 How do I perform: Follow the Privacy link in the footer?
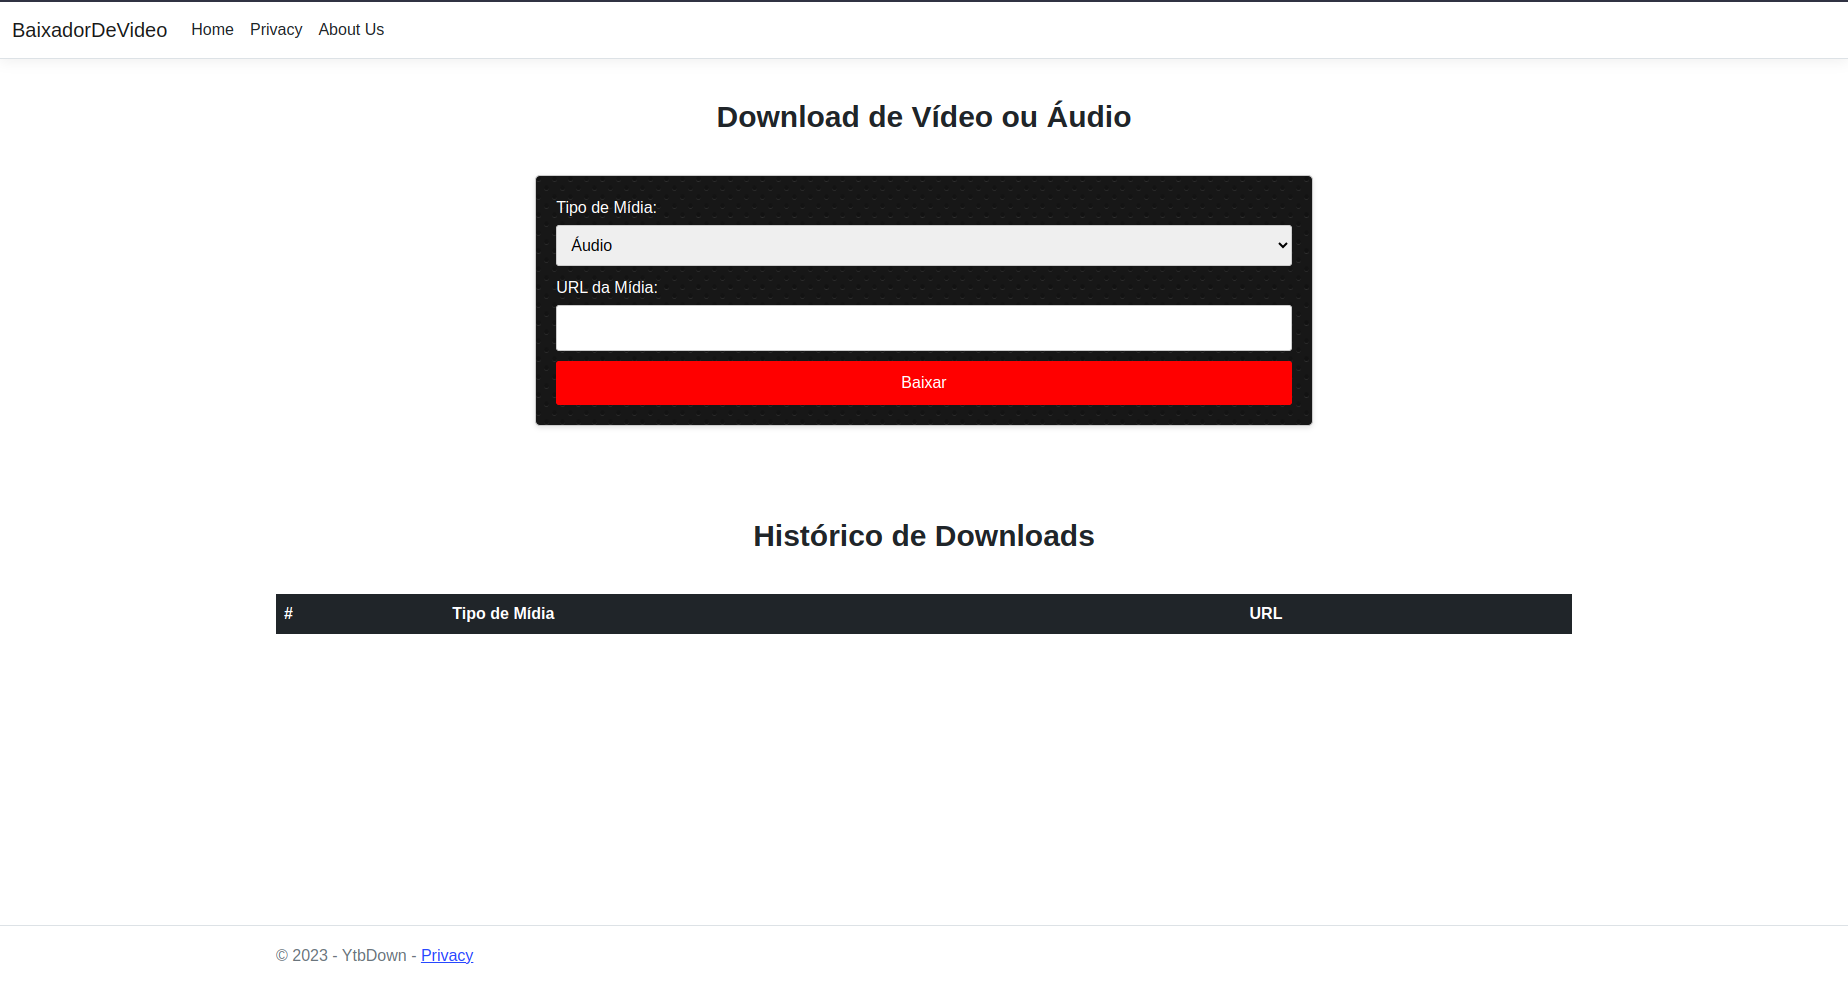[447, 955]
